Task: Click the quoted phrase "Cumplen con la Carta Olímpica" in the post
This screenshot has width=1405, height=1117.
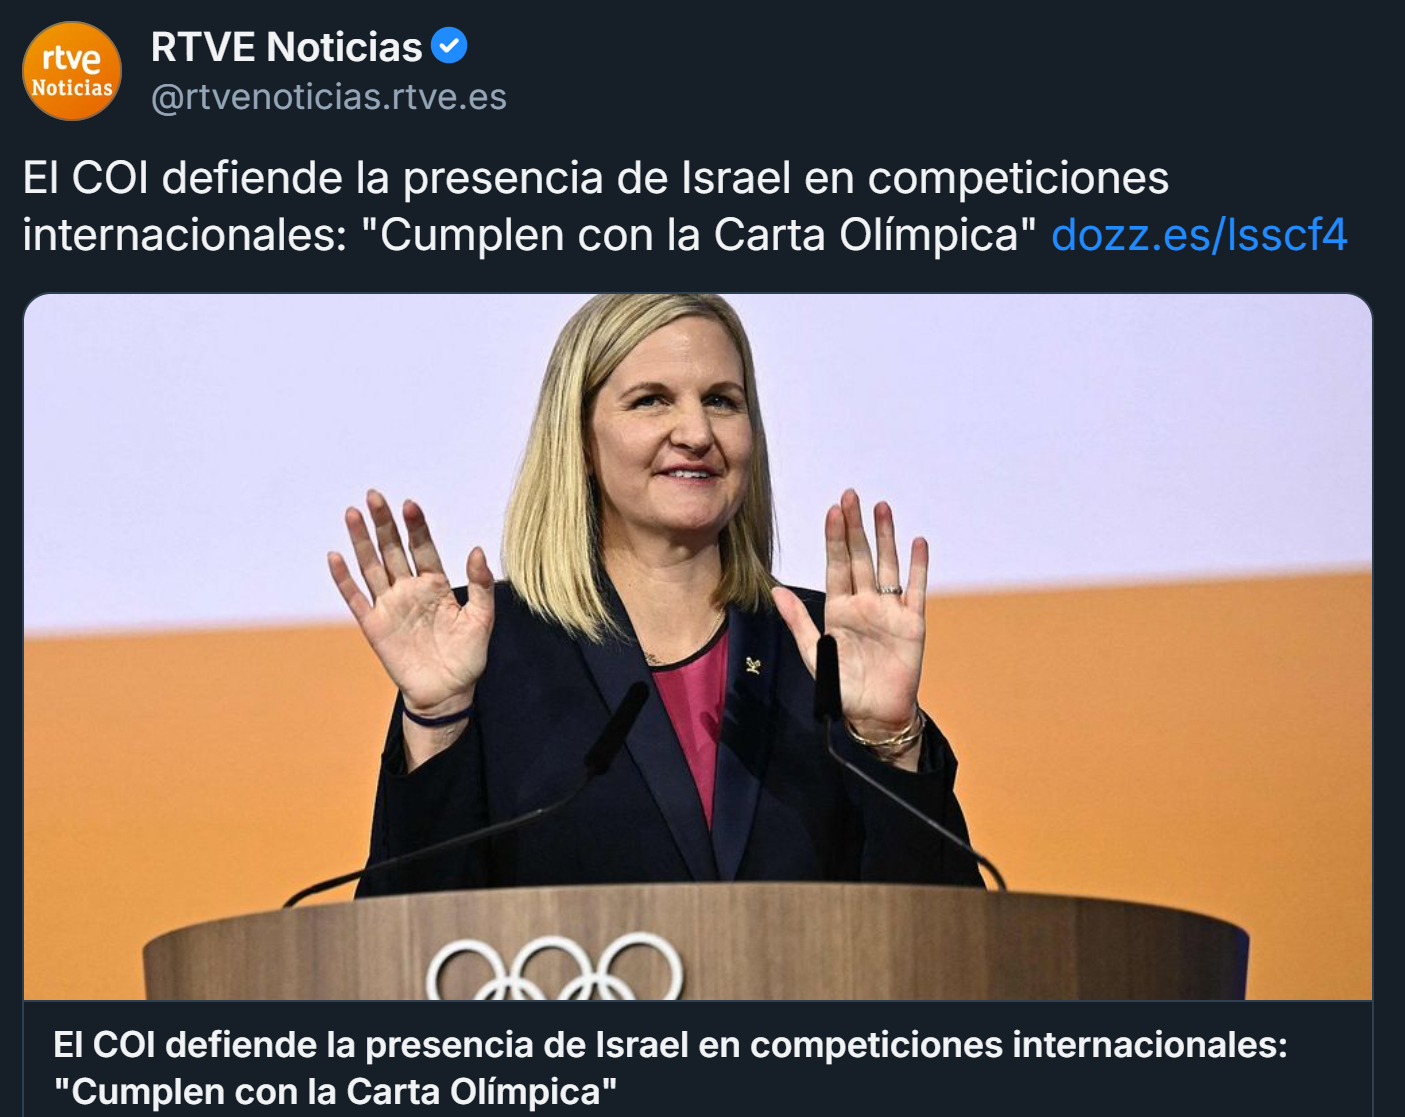Action: pyautogui.click(x=698, y=235)
